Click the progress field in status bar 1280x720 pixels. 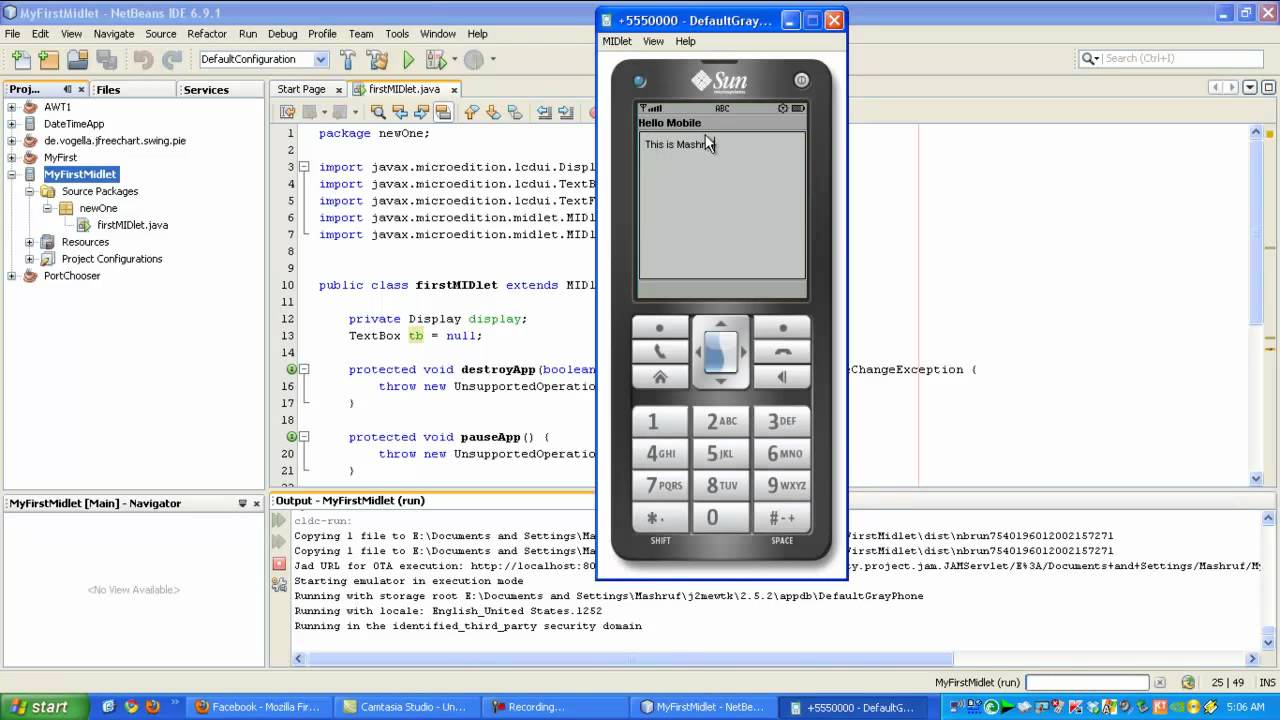[1086, 683]
